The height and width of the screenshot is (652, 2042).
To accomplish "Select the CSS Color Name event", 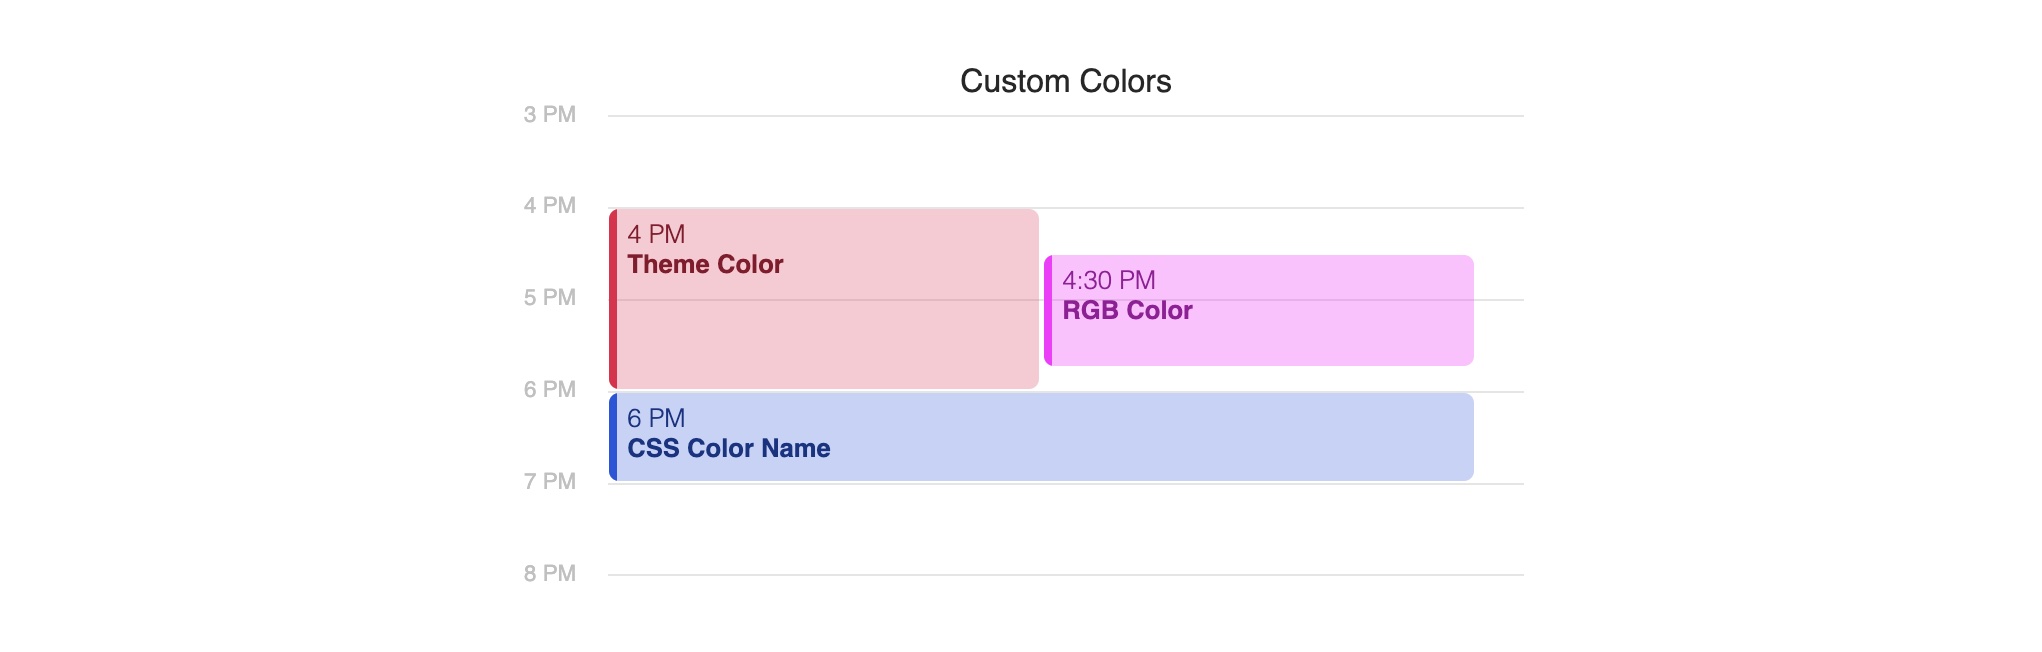I will click(x=1041, y=437).
